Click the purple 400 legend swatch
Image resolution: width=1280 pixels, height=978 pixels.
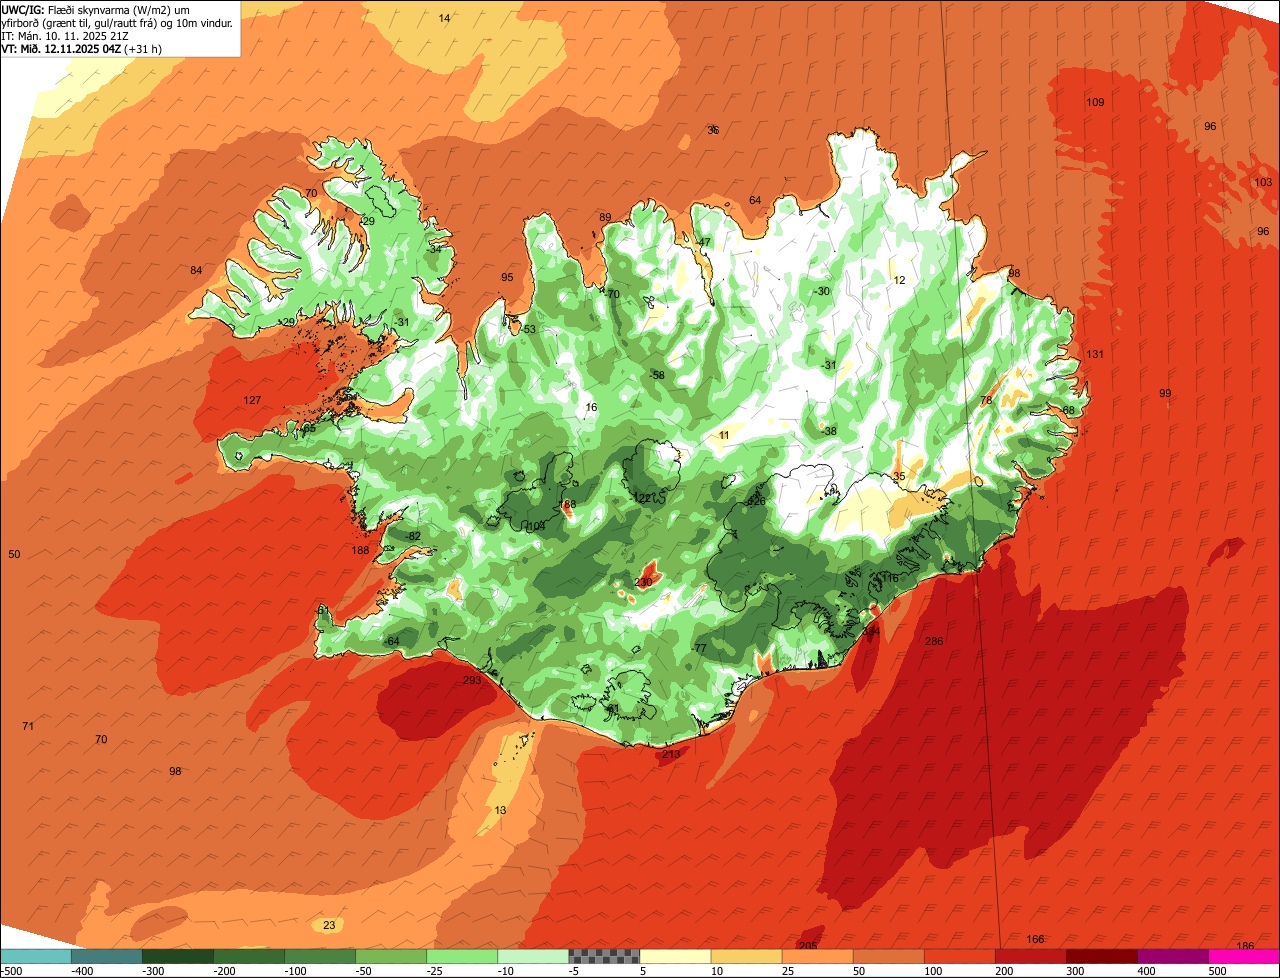(1172, 956)
